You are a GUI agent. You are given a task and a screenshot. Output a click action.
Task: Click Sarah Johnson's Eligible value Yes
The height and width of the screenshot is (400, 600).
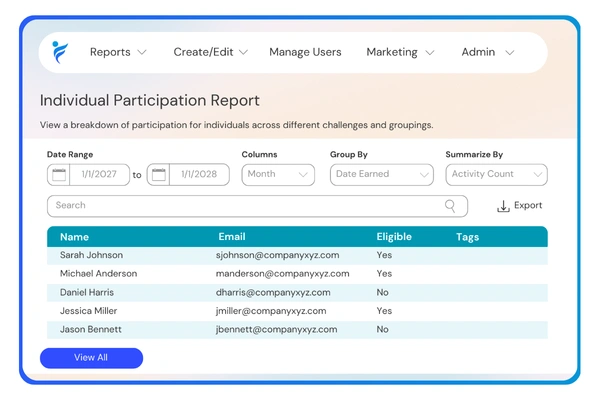pyautogui.click(x=384, y=255)
